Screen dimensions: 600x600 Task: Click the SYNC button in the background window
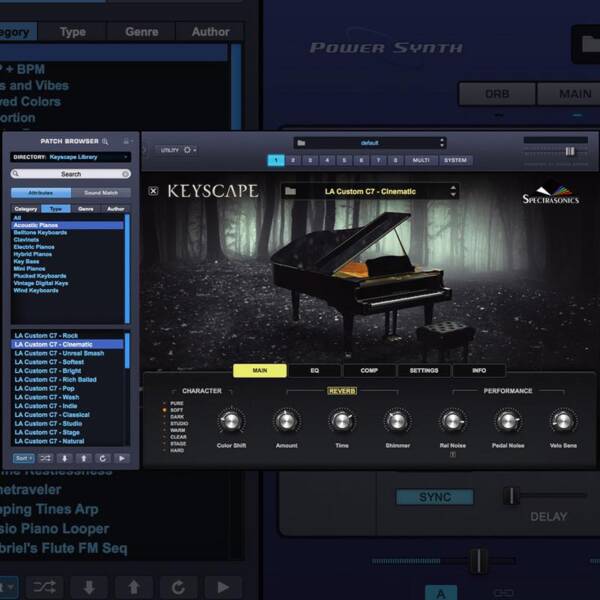435,497
